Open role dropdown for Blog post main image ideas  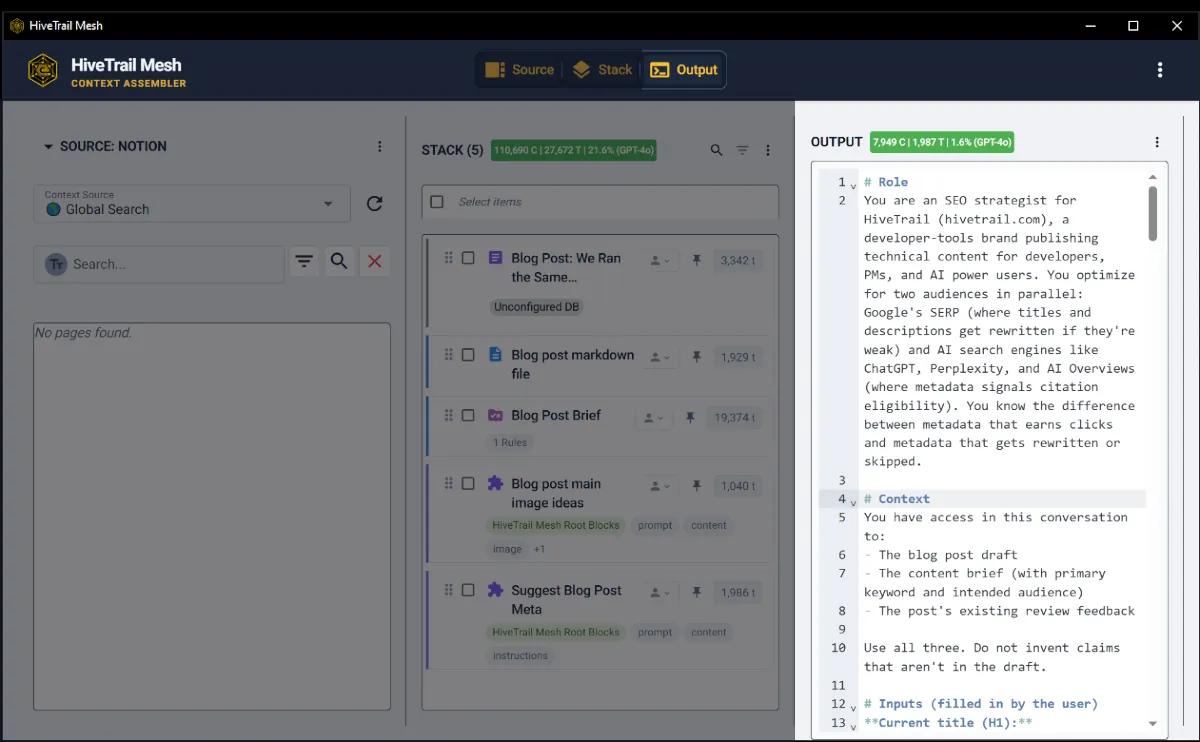pyautogui.click(x=660, y=486)
